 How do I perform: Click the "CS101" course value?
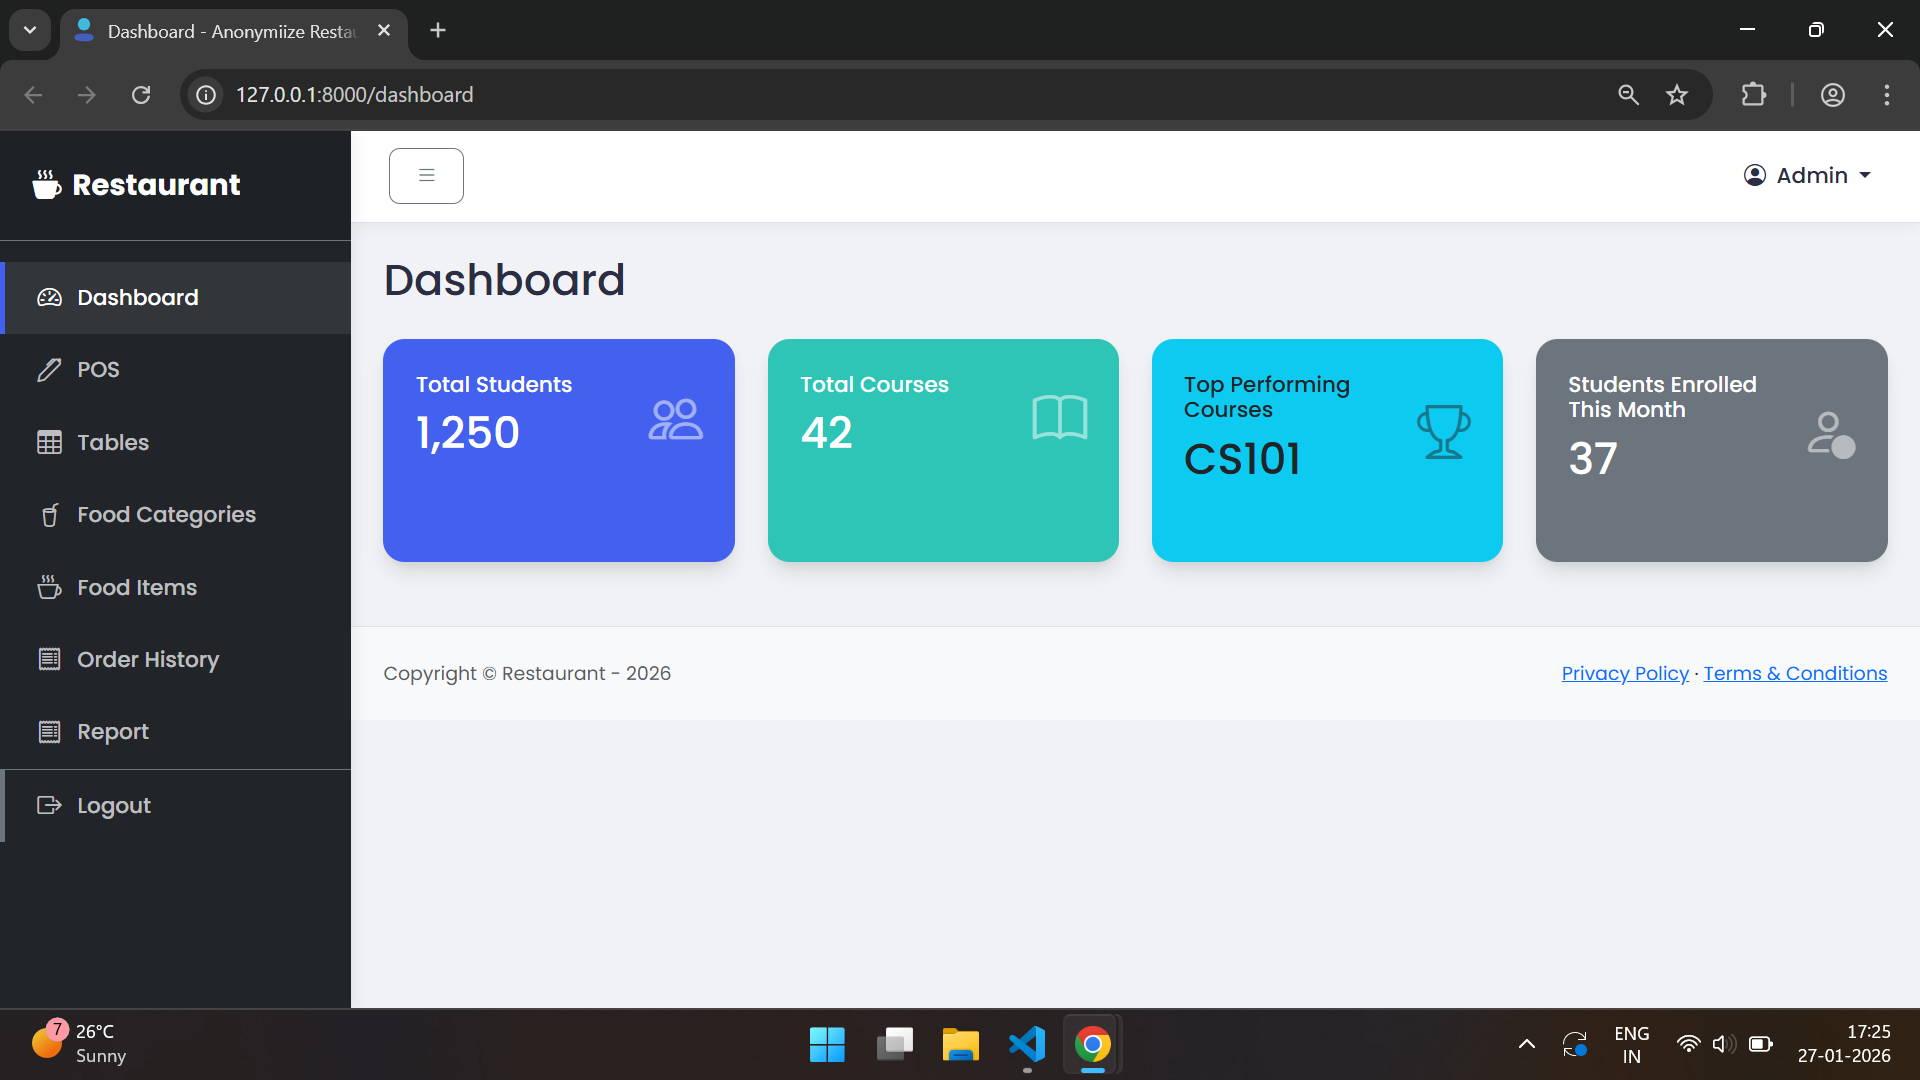point(1242,459)
